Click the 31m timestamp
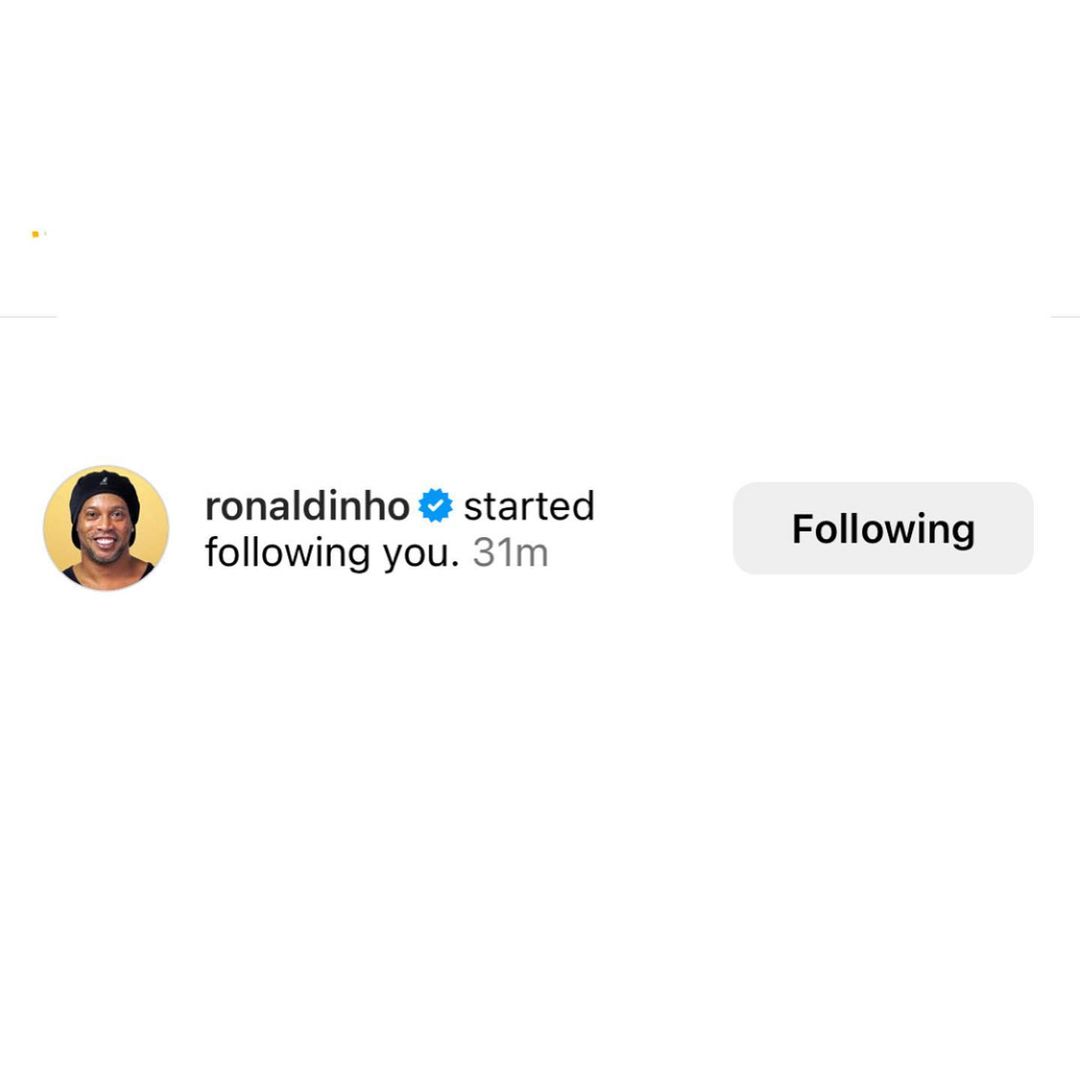Viewport: 1080px width, 1080px height. tap(510, 552)
